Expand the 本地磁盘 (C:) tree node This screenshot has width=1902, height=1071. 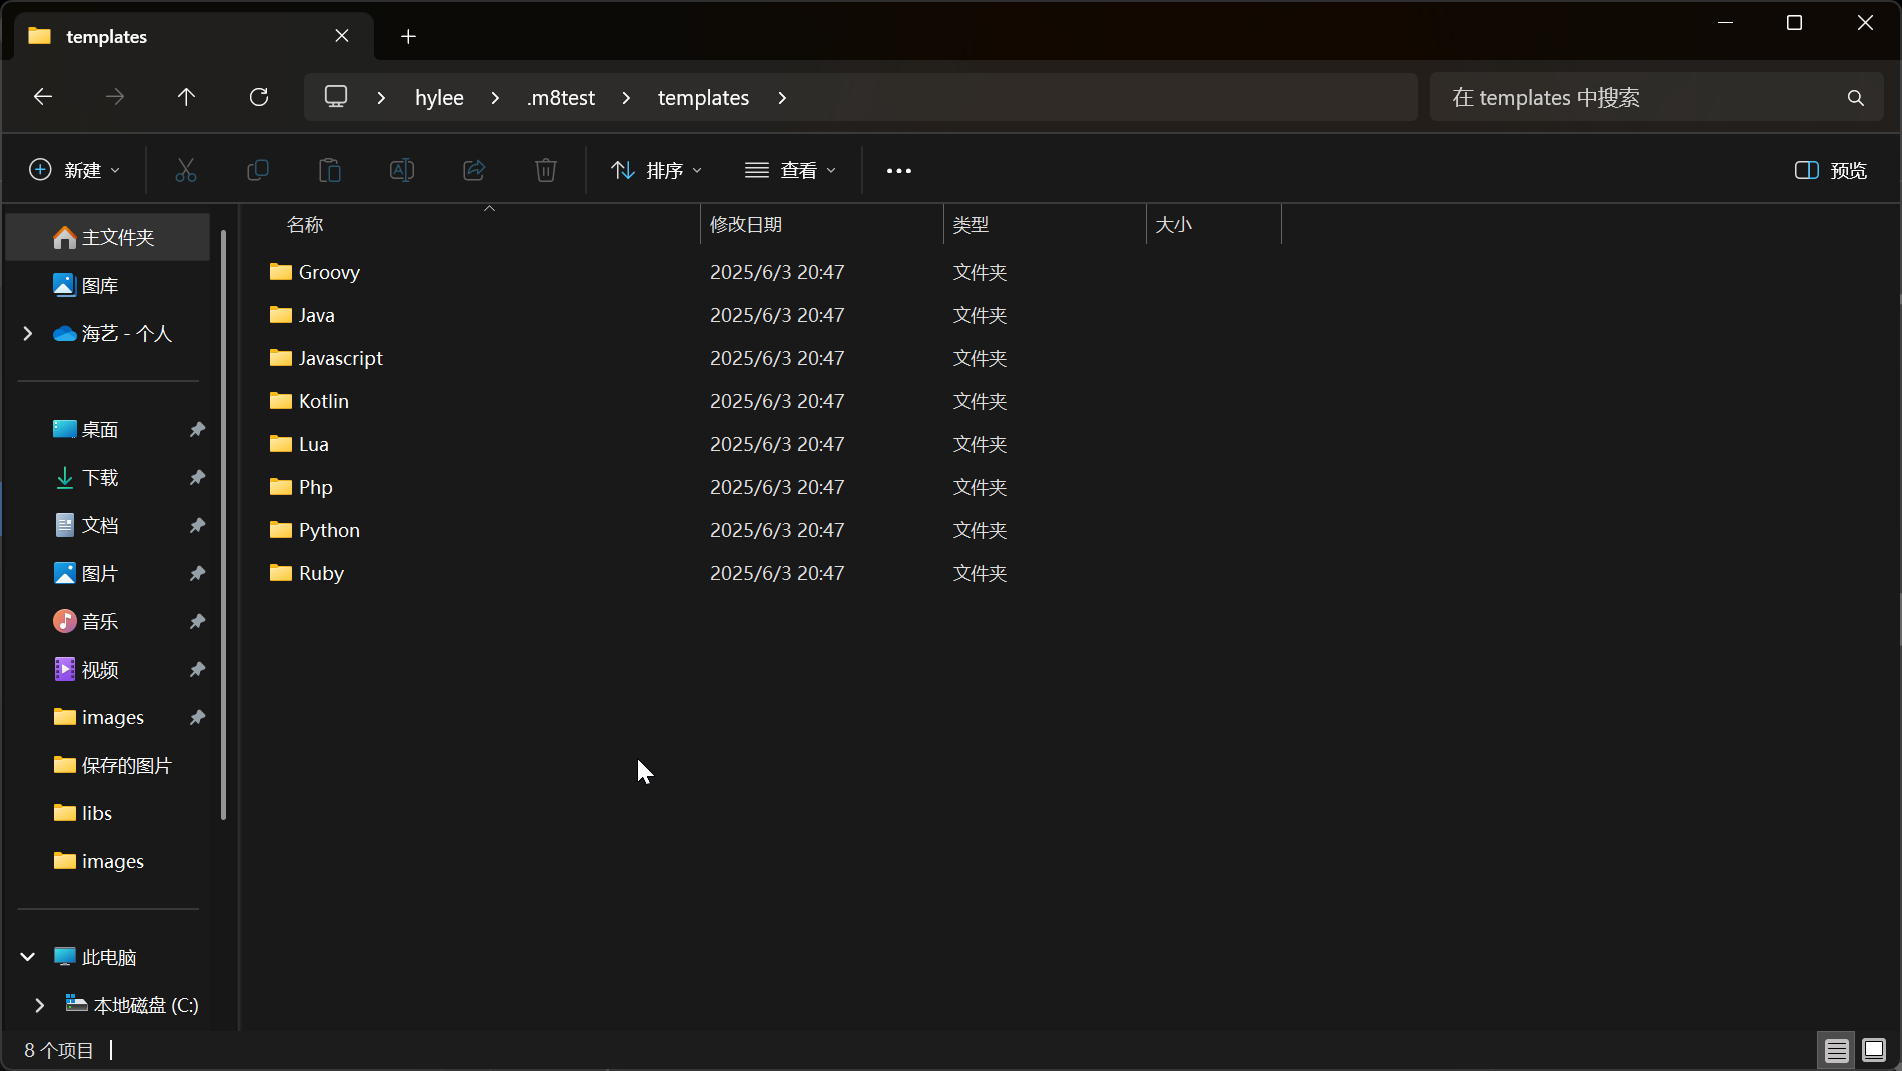tap(39, 1005)
